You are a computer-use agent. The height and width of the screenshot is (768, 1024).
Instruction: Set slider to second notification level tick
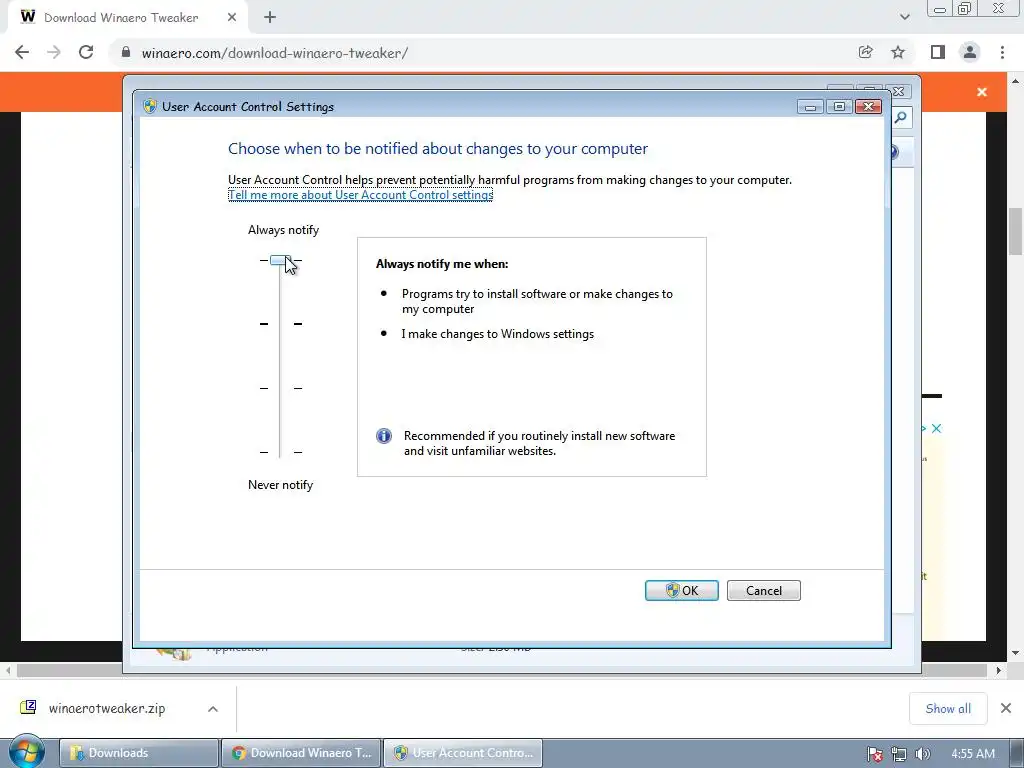281,324
